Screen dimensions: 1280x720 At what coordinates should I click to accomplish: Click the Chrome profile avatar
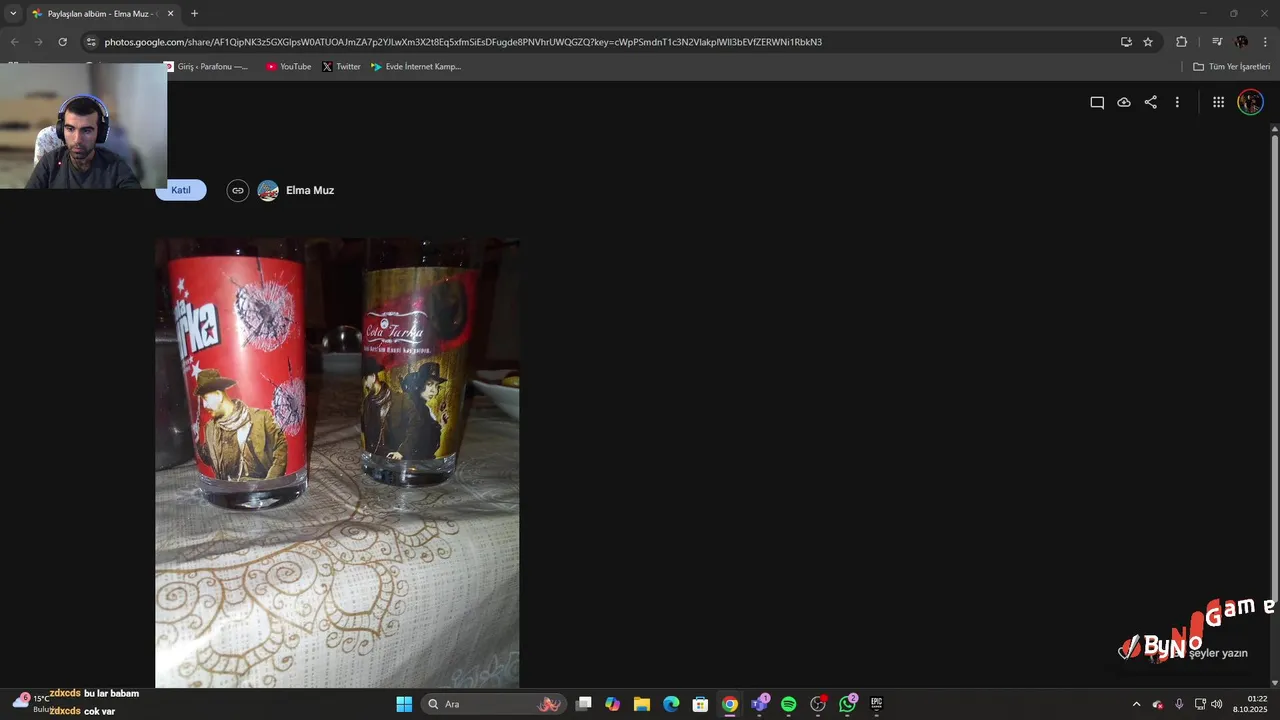point(1241,42)
